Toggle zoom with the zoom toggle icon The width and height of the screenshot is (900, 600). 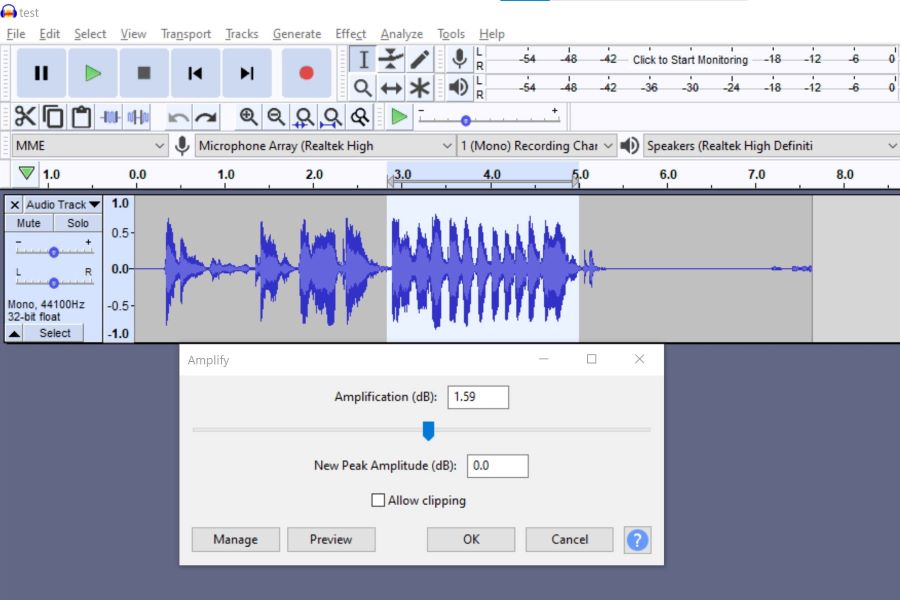[360, 117]
